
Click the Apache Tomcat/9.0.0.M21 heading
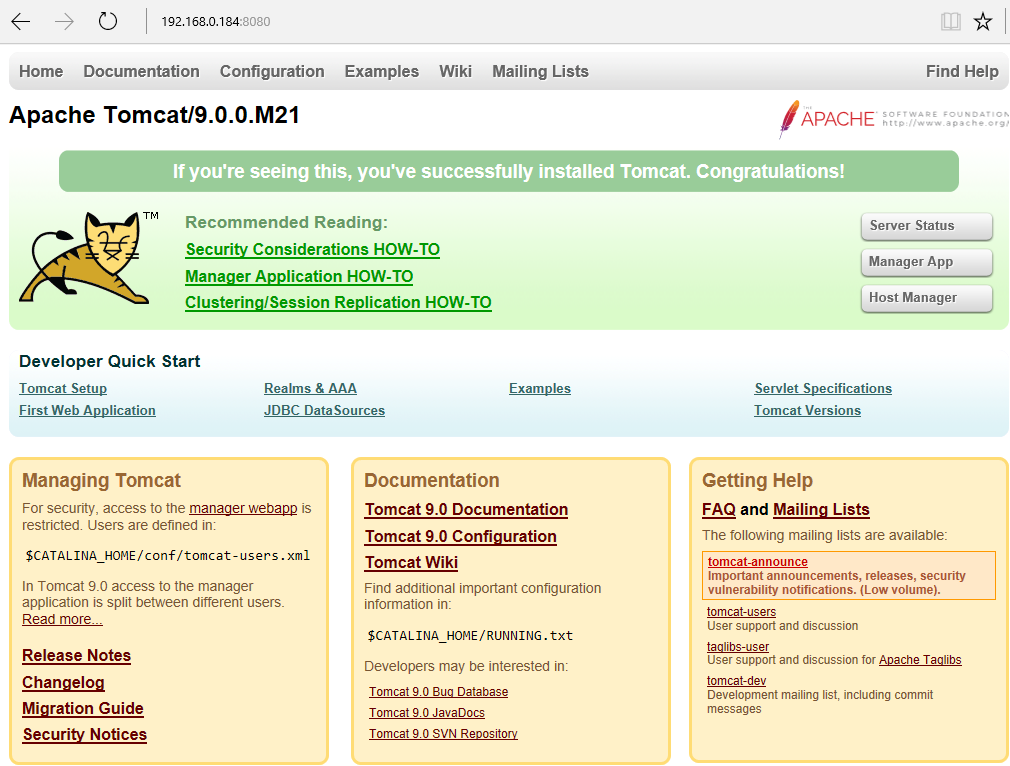[154, 115]
